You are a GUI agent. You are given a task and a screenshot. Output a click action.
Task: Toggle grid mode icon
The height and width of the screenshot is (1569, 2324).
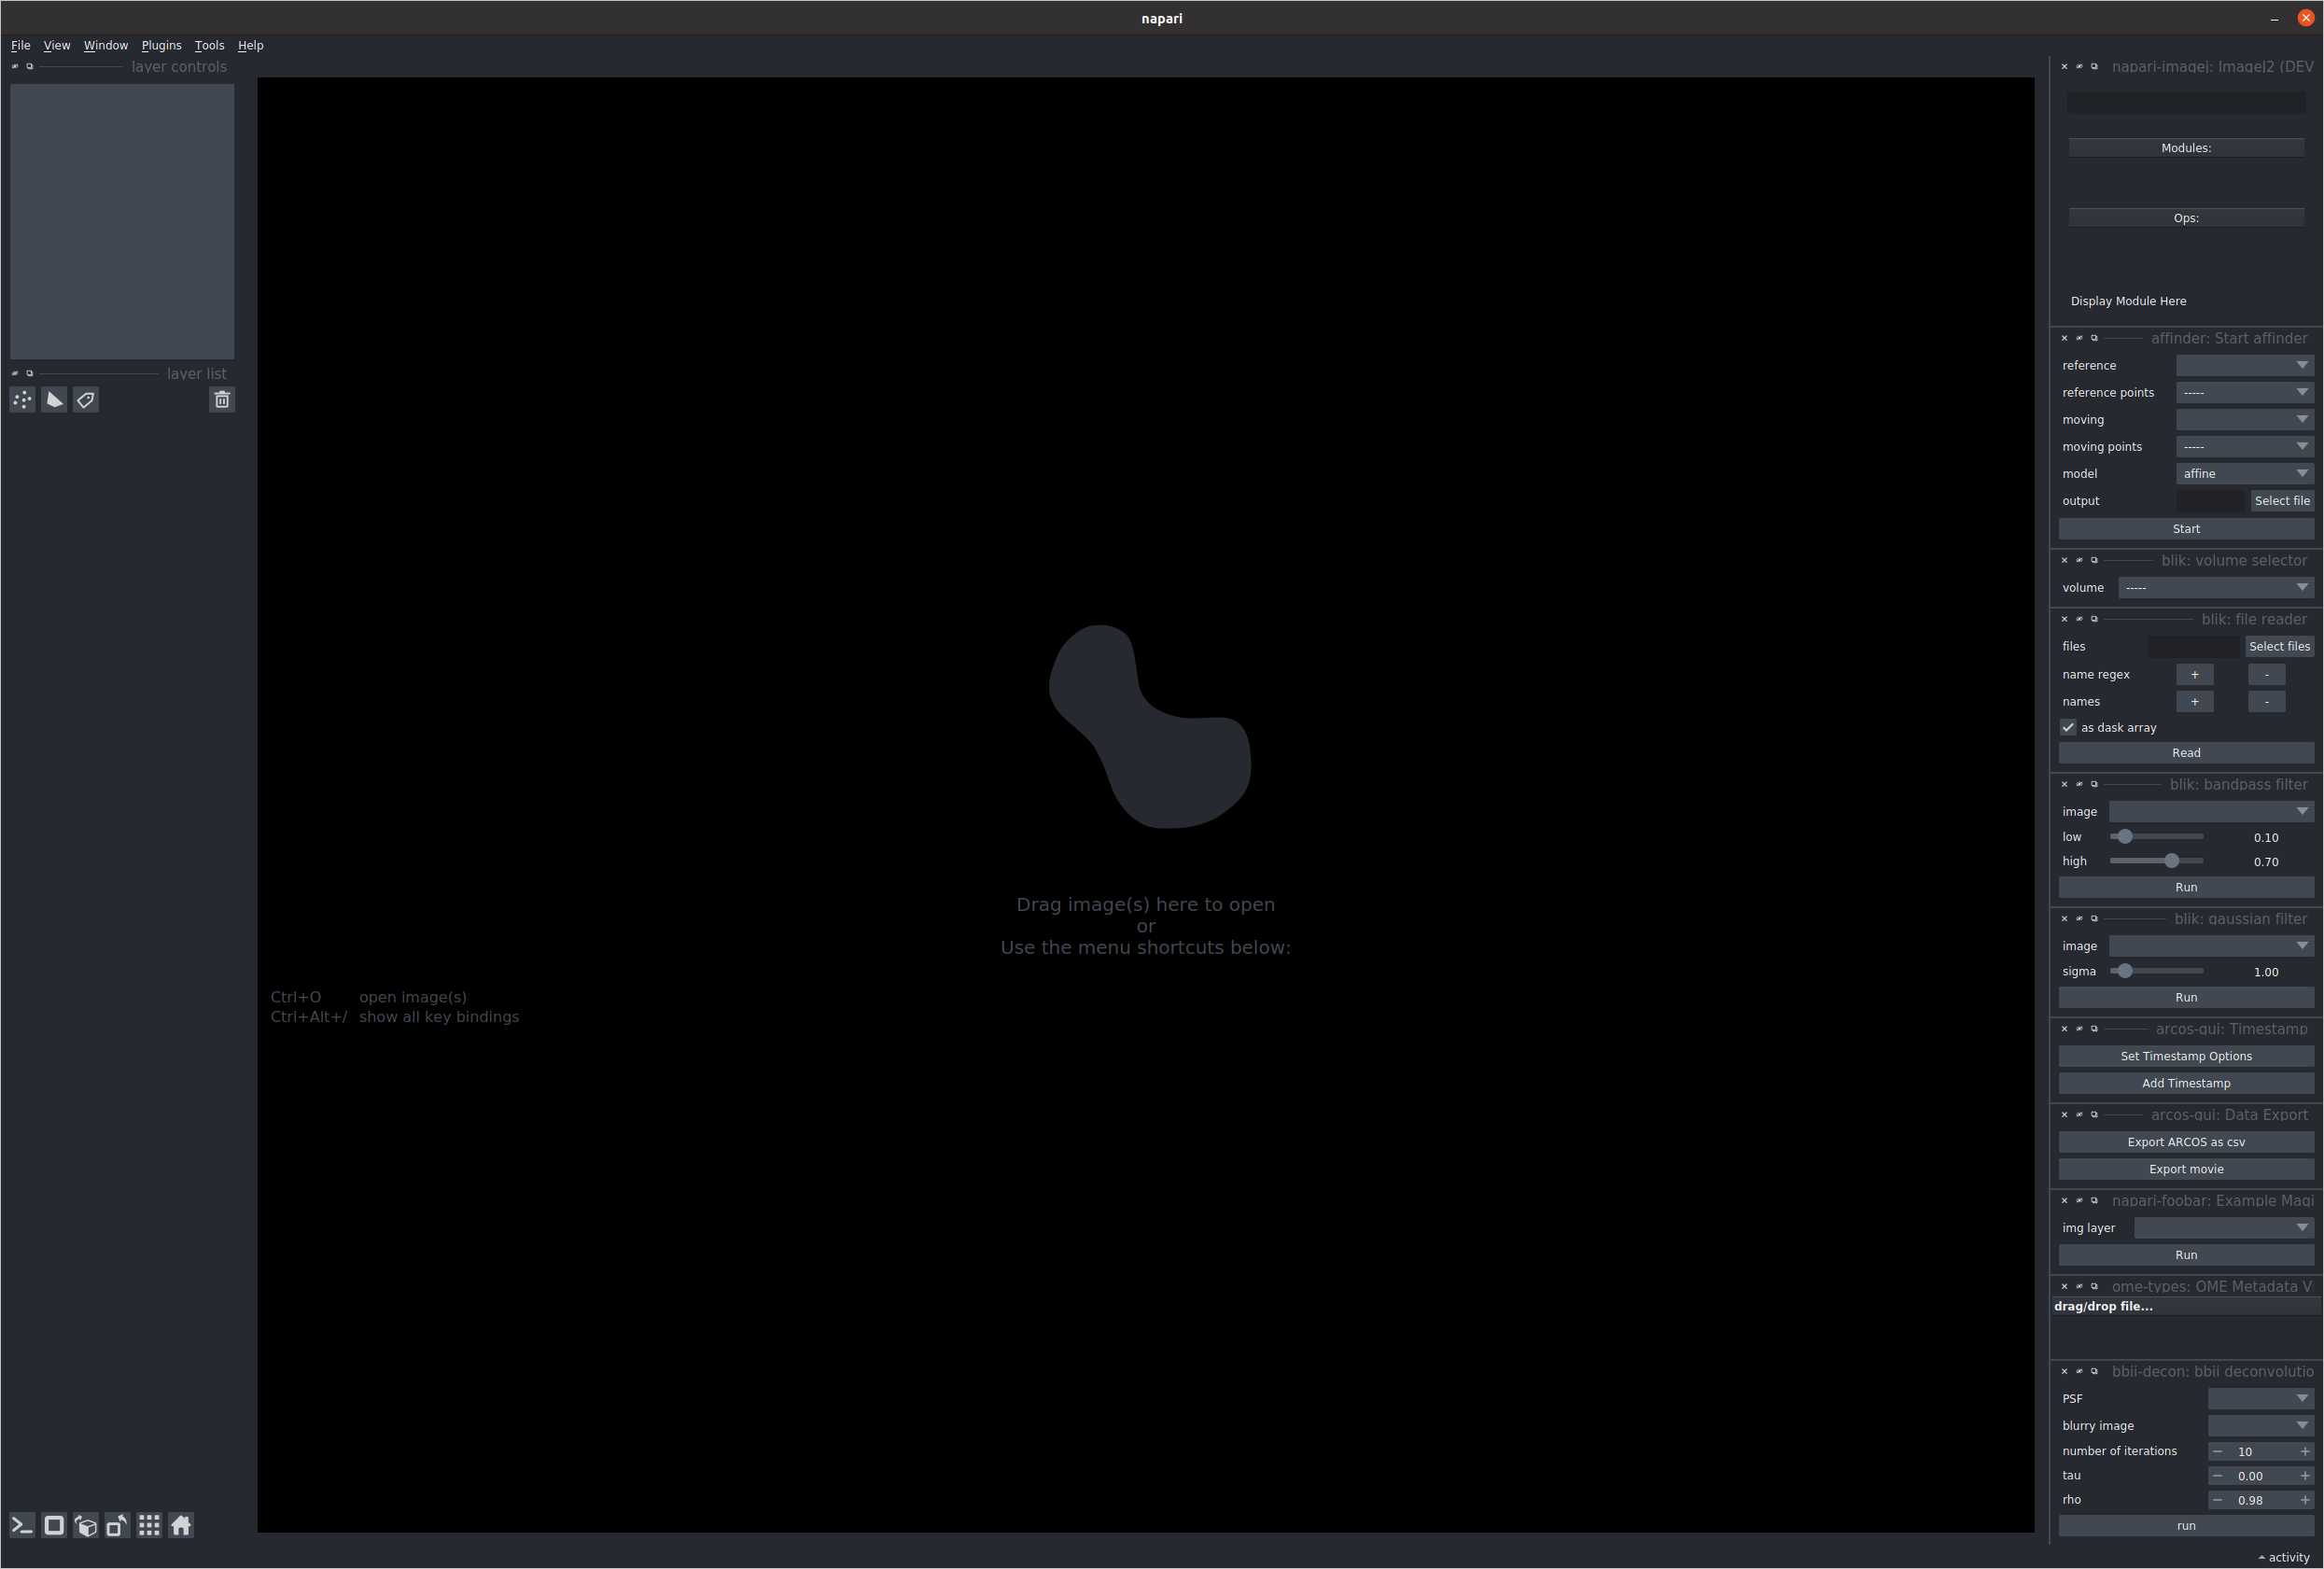coord(149,1525)
